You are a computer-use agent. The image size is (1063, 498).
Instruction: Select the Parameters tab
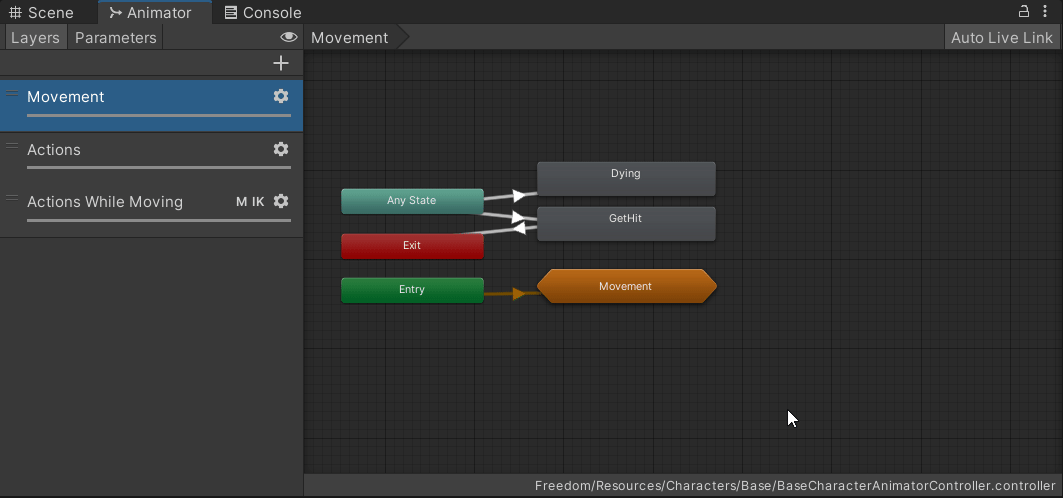(x=115, y=38)
